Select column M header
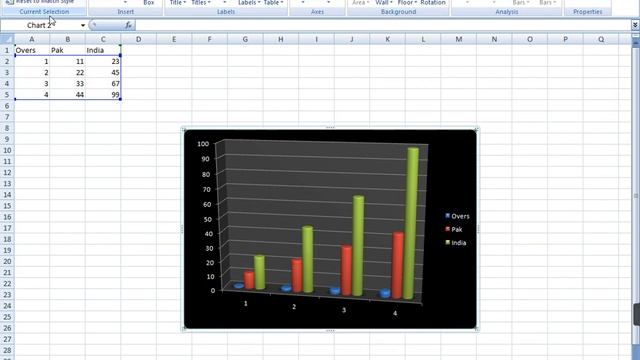 (458, 39)
